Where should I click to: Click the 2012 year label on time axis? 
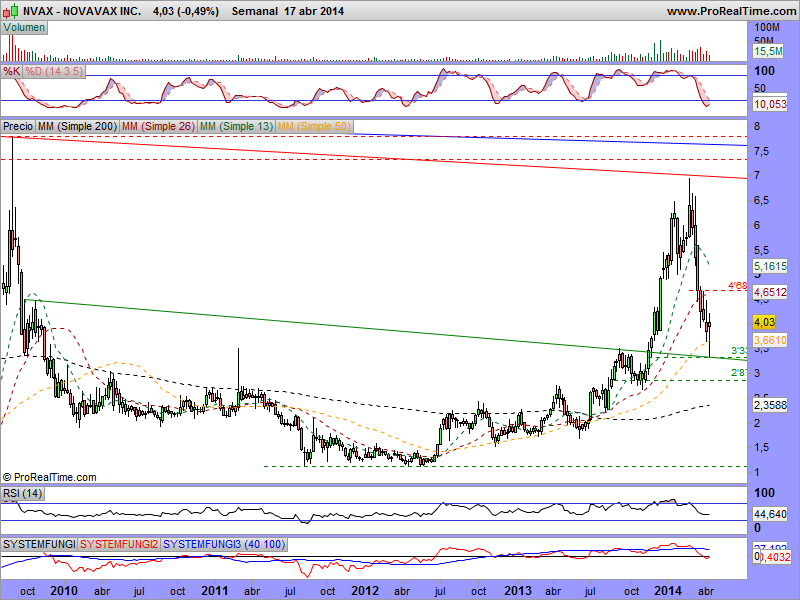click(365, 591)
